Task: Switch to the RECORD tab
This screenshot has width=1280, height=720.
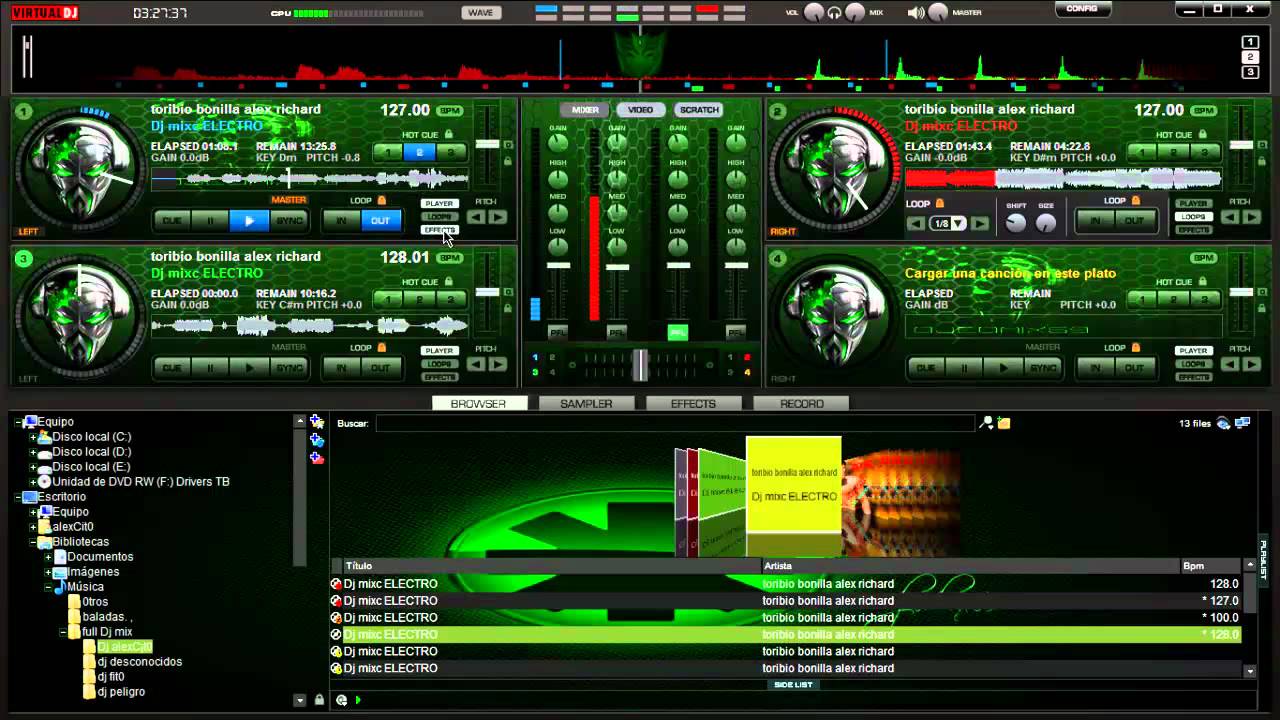Action: [x=801, y=403]
